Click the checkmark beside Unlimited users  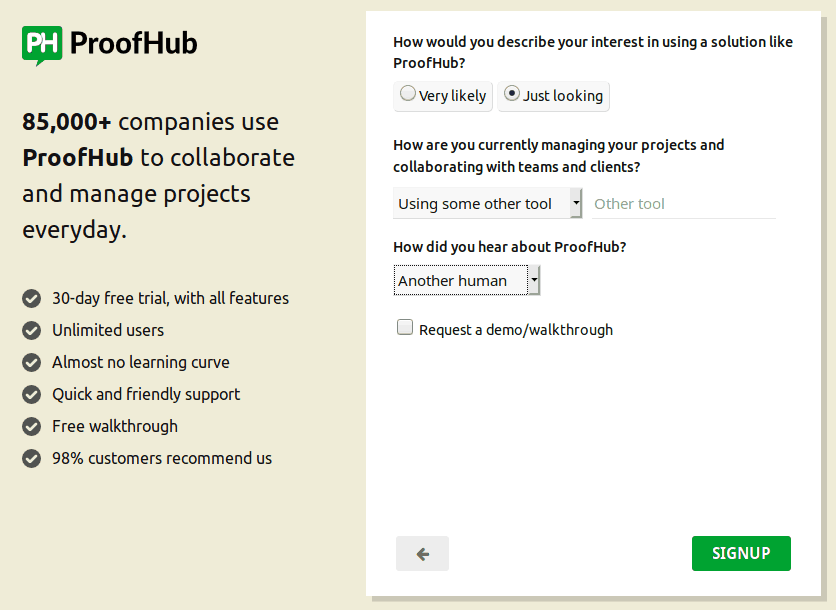click(x=31, y=331)
